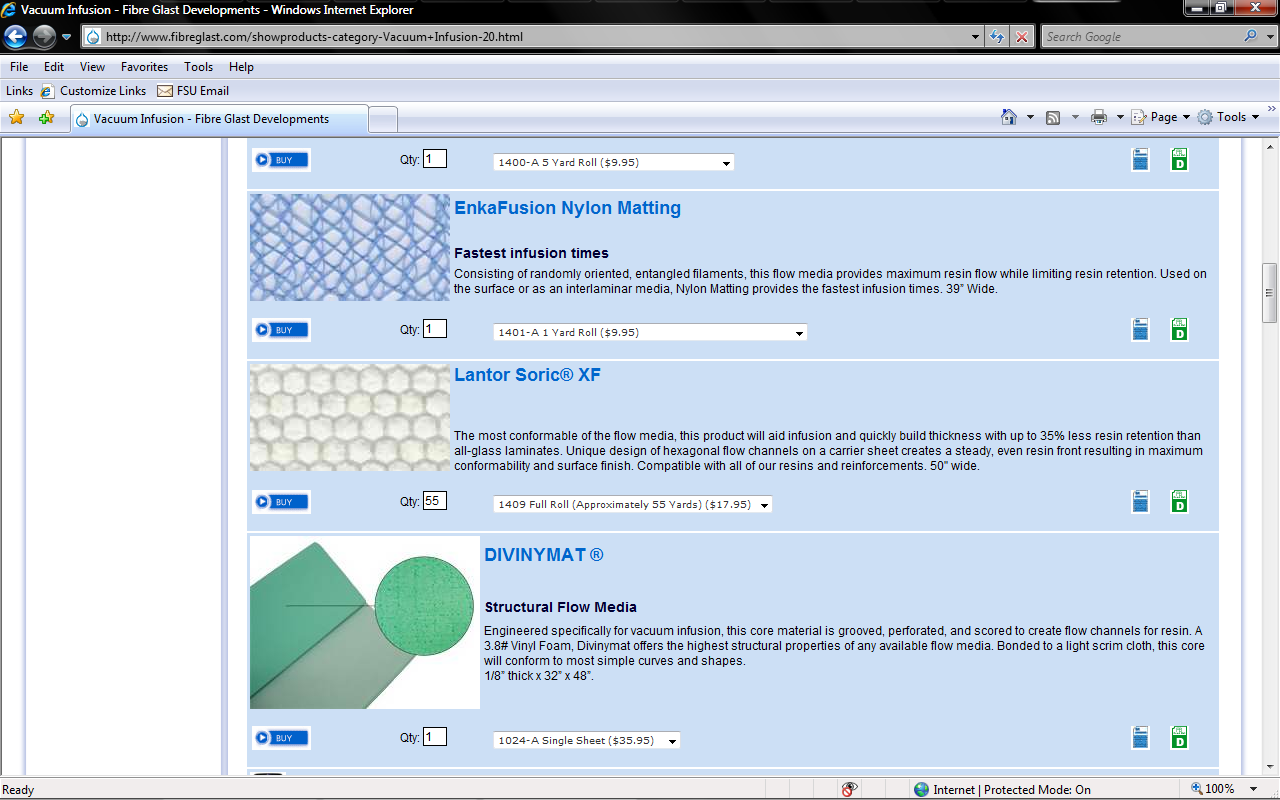Open the Edit menu
Viewport: 1280px width, 800px height.
pos(54,67)
